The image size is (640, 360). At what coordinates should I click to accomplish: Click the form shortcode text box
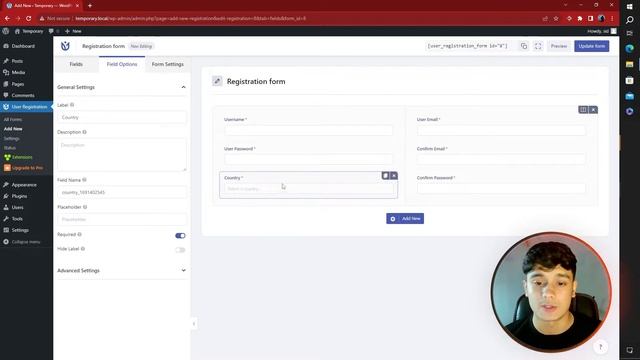click(467, 46)
